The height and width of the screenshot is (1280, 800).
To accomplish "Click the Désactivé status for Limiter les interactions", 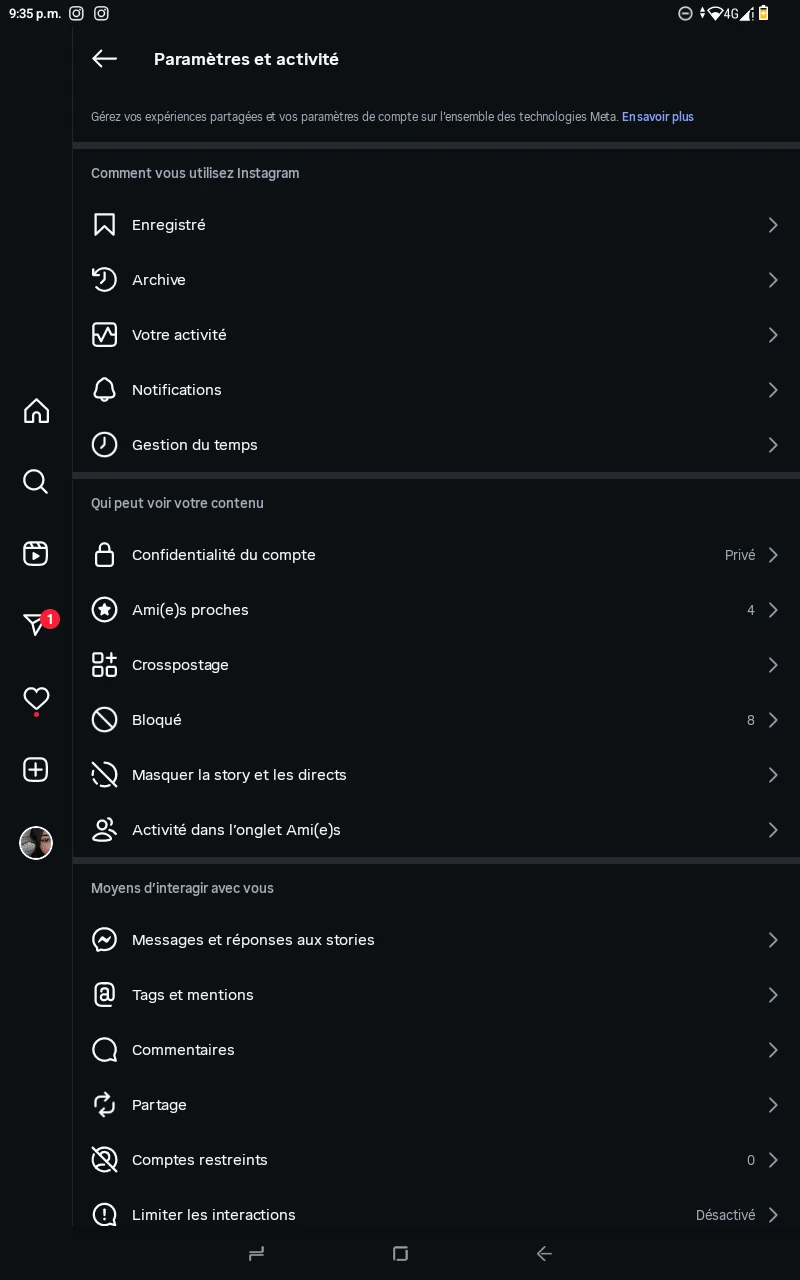I will 725,1215.
